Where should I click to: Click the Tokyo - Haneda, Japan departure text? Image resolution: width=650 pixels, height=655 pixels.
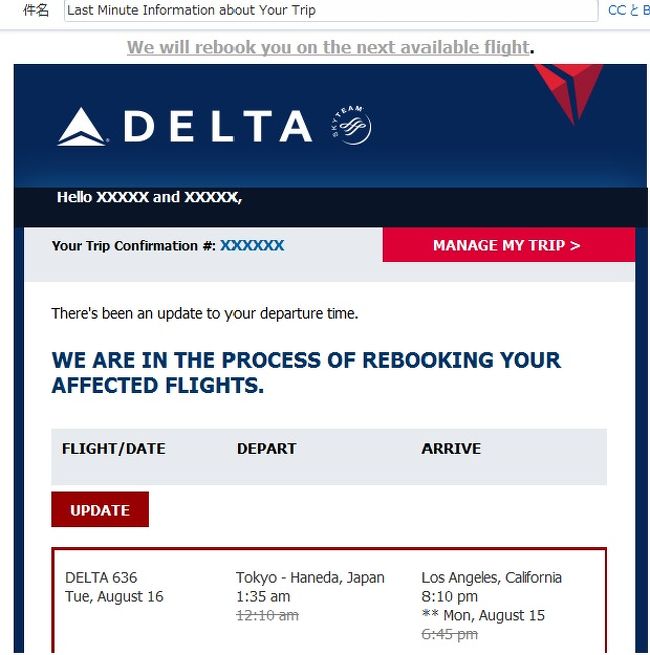pyautogui.click(x=310, y=578)
